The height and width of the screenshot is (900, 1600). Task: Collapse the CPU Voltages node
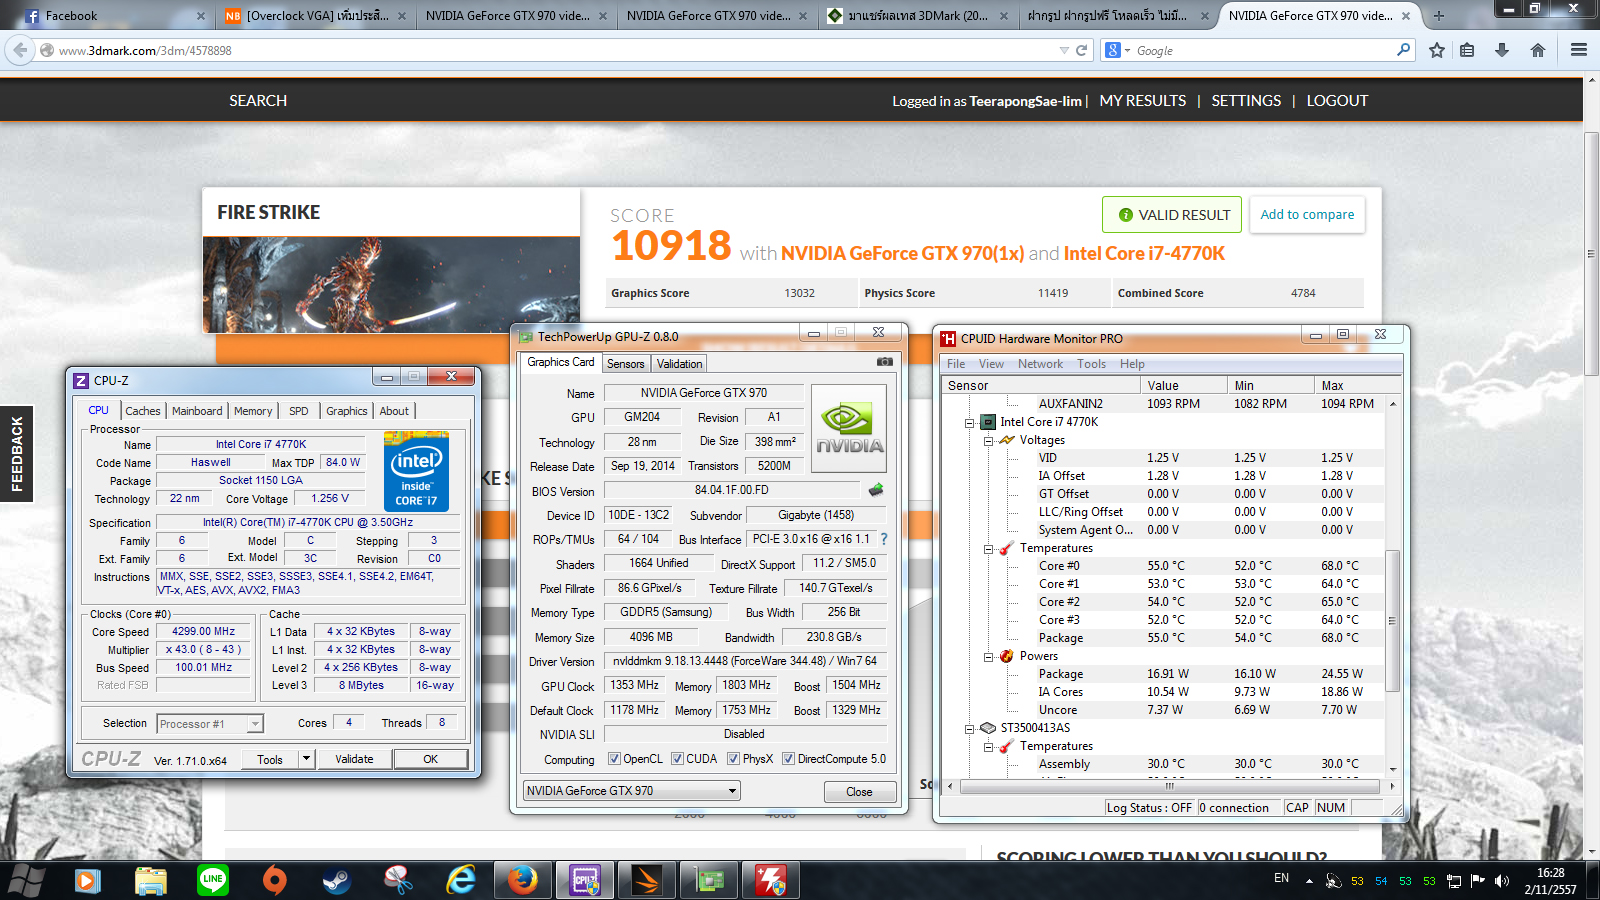coord(987,440)
